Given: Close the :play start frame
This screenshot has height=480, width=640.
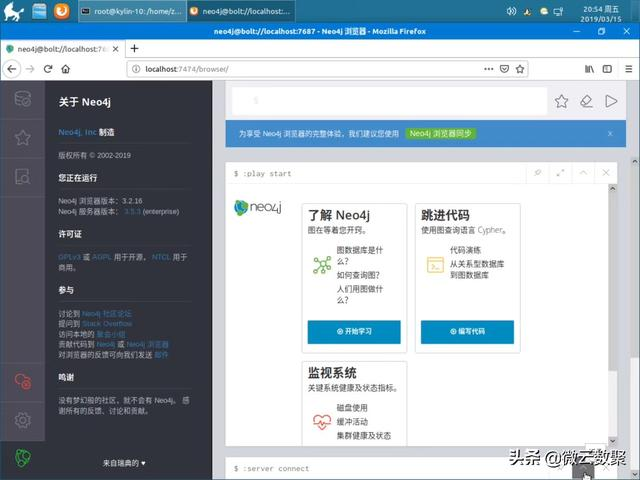Looking at the screenshot, I should 606,173.
